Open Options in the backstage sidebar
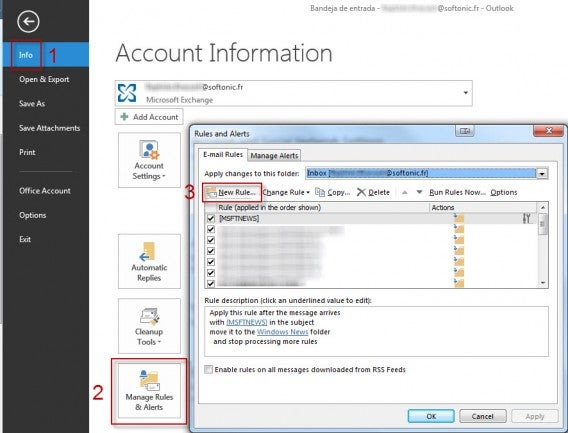Screen dimensions: 568x433 tap(33, 215)
